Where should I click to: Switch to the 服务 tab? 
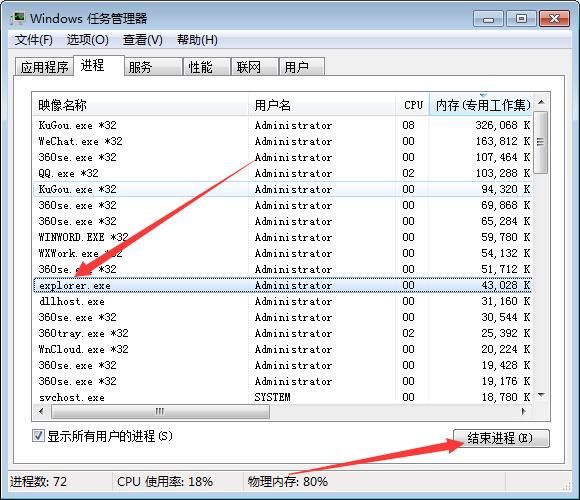[x=153, y=67]
